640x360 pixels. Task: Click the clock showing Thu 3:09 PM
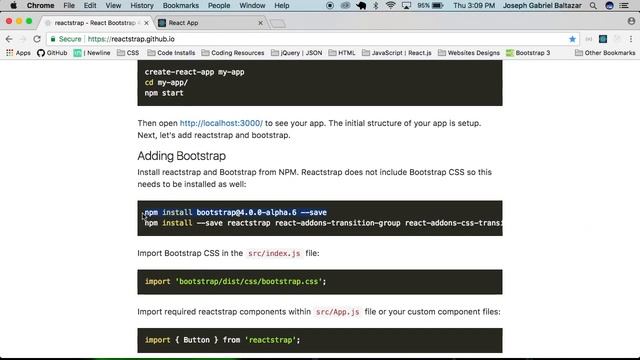[x=474, y=5]
